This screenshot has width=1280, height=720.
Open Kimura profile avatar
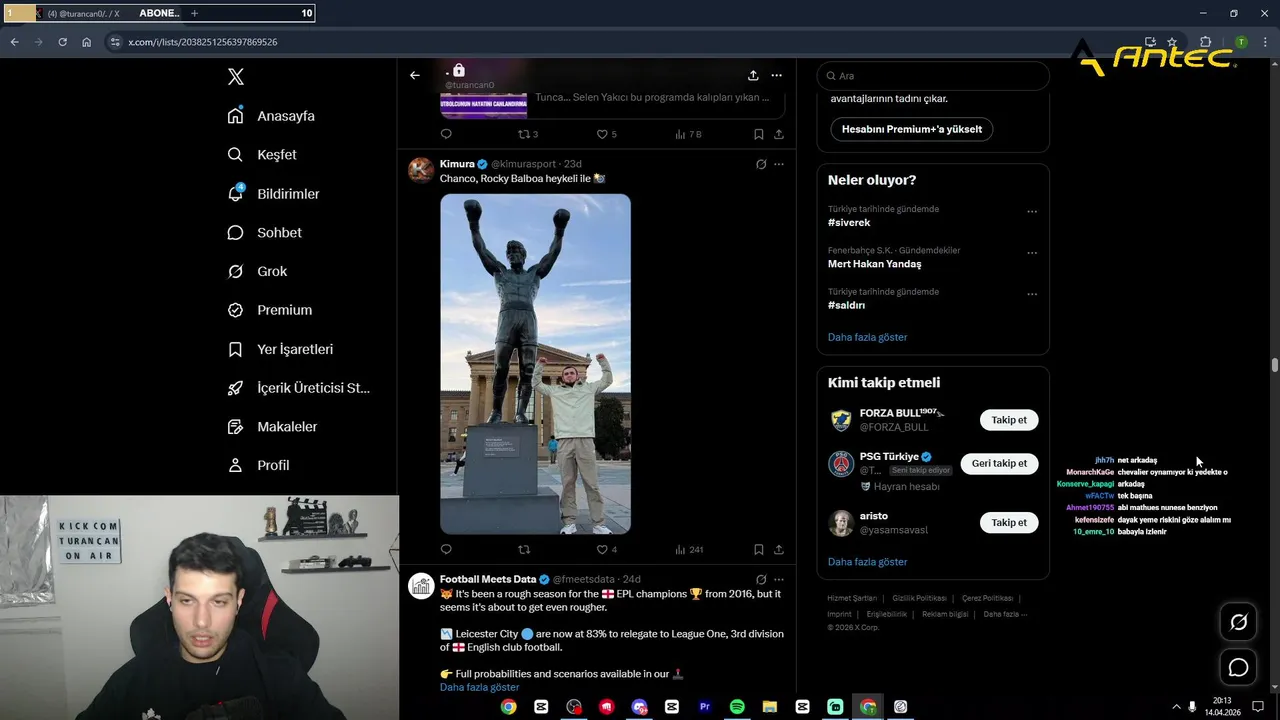pos(421,169)
